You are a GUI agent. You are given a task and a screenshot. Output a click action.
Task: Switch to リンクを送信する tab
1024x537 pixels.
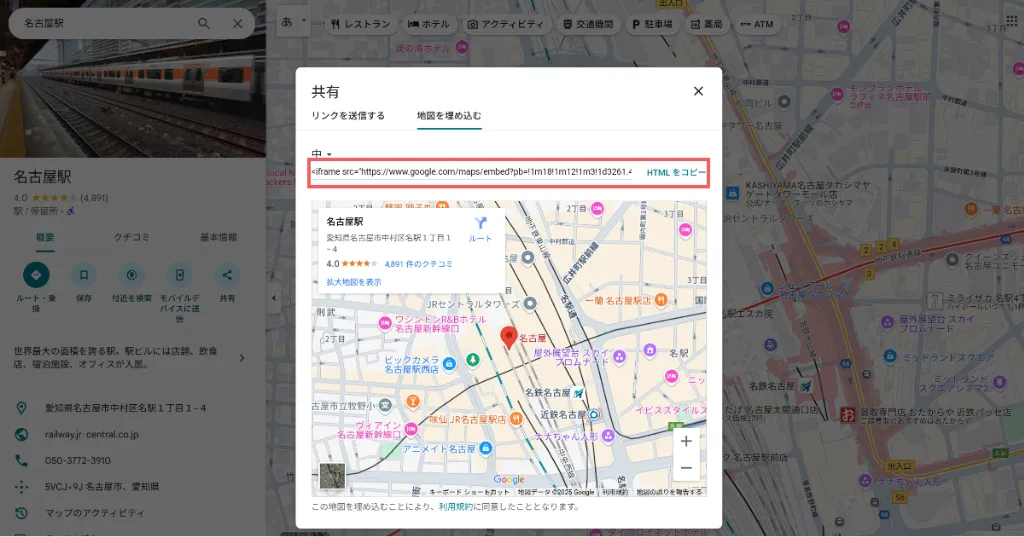tap(348, 116)
